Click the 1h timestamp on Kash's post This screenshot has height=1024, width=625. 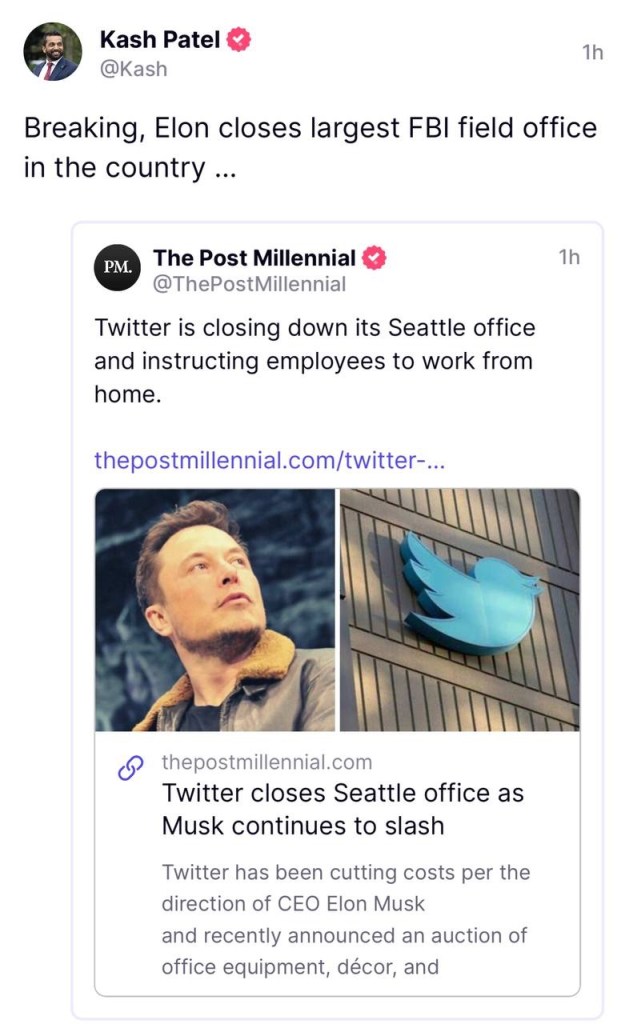(x=592, y=52)
